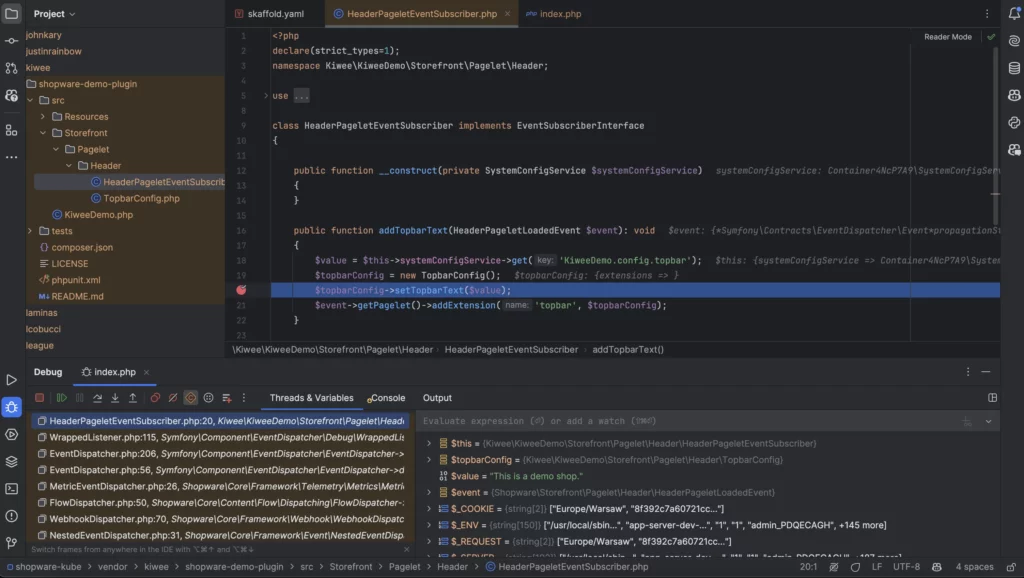Step out of the current function
Viewport: 1024px width, 578px height.
coord(133,398)
